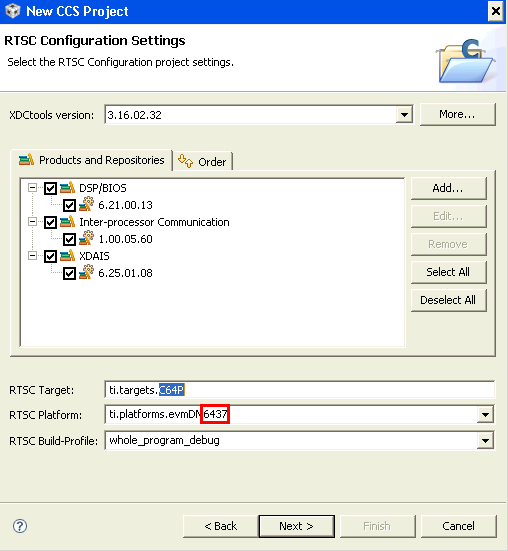
Task: Click the 1.00.05.60 version gear icon
Action: tap(86, 238)
